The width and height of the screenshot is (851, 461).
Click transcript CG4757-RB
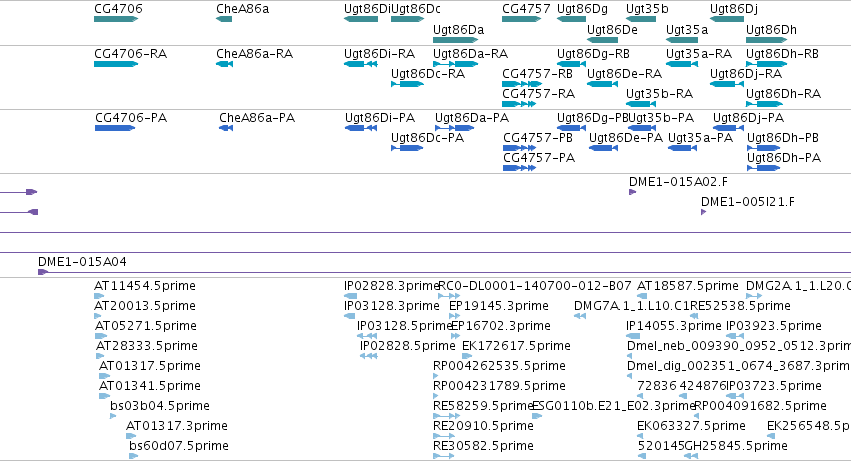pyautogui.click(x=522, y=84)
